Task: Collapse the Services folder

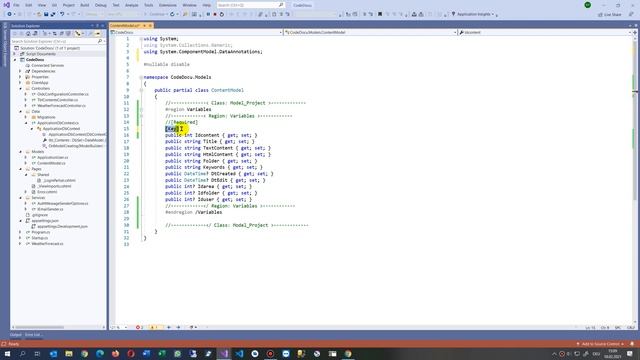Action: (20, 198)
